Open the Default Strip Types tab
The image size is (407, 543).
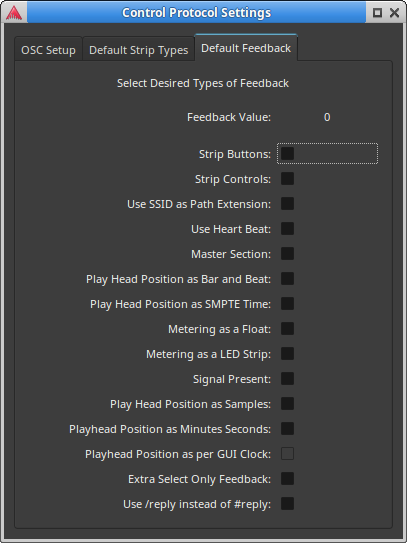click(139, 50)
